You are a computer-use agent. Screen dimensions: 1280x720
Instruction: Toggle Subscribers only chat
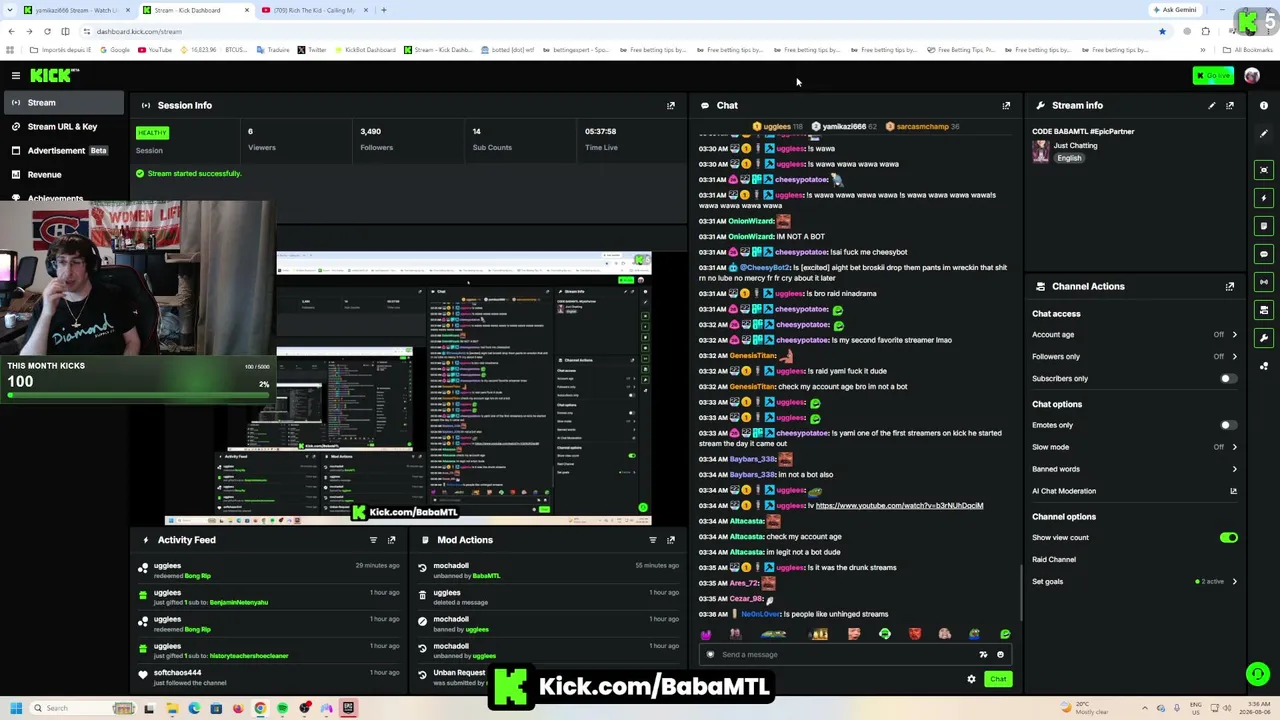pyautogui.click(x=1228, y=379)
